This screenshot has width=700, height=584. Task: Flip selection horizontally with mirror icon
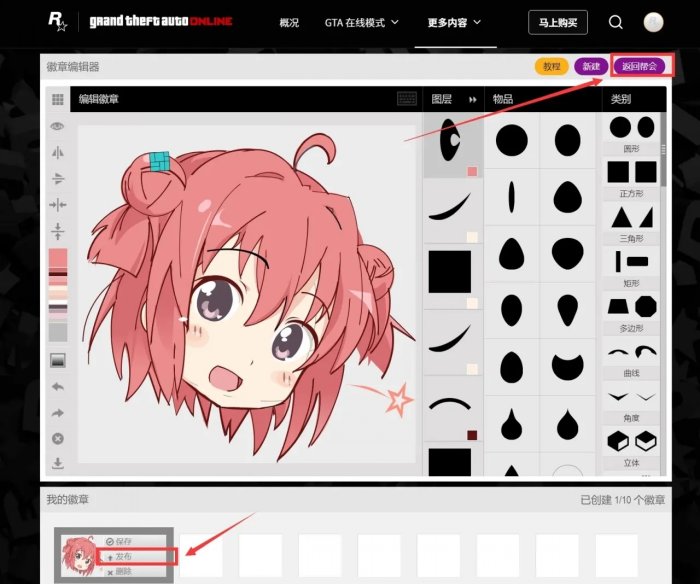tap(58, 153)
